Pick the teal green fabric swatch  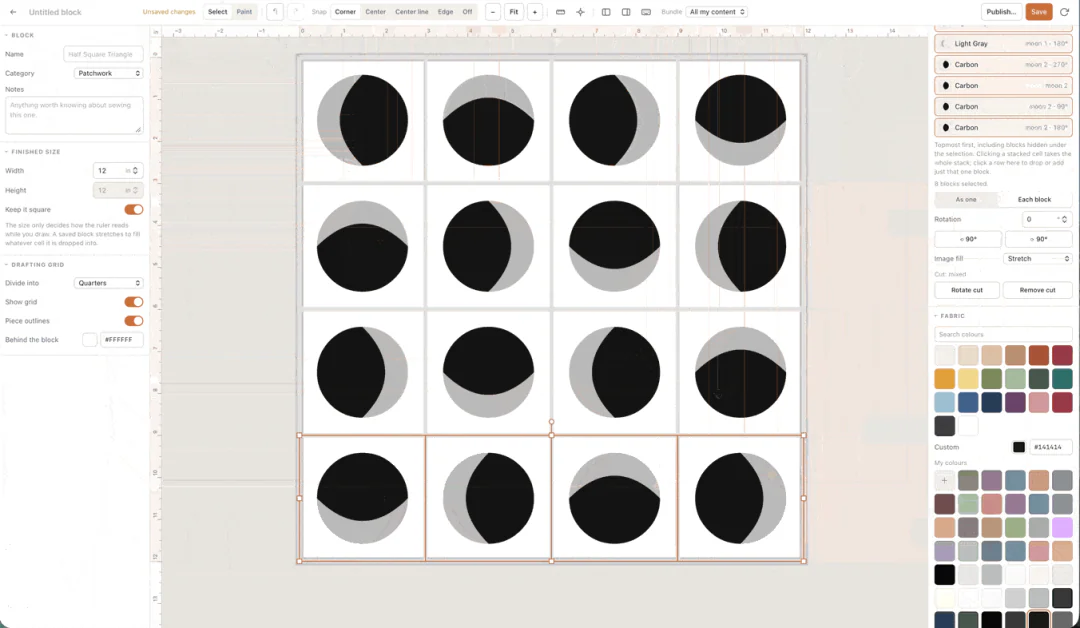[x=1062, y=379]
